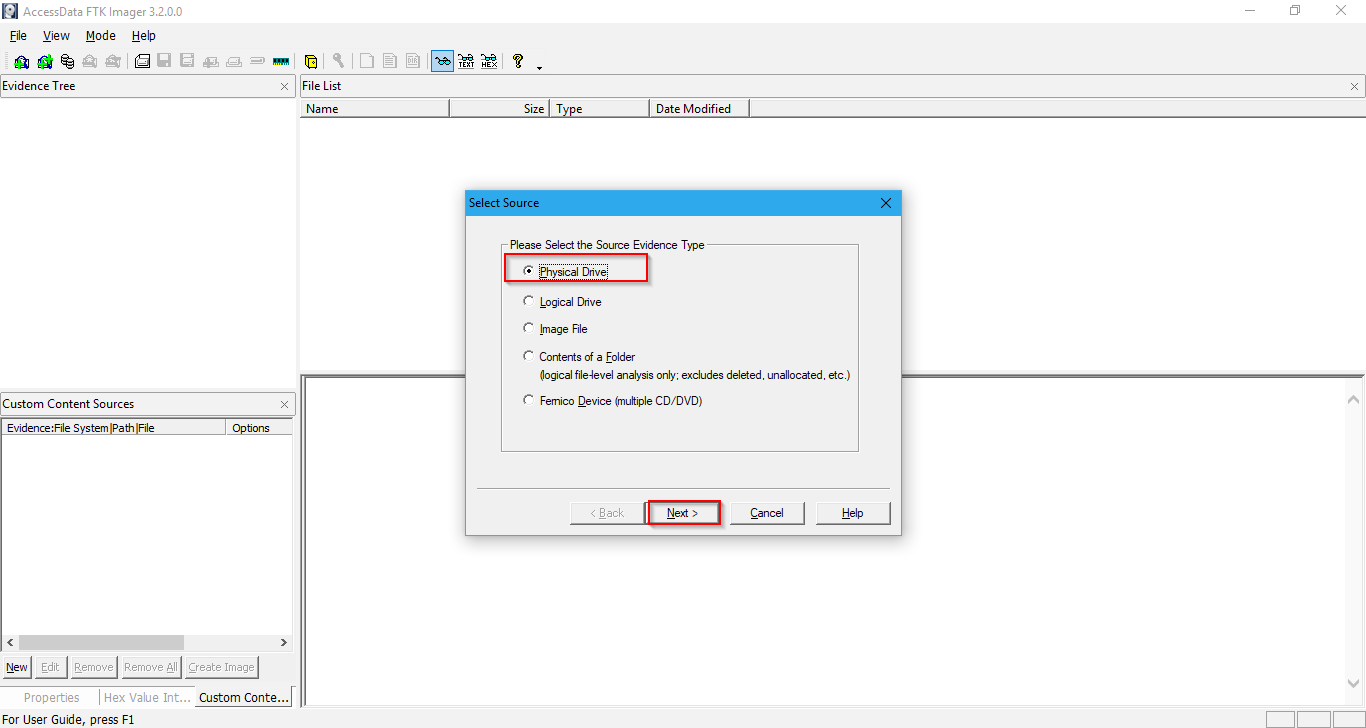Click Next in Select Source dialog

tap(683, 513)
